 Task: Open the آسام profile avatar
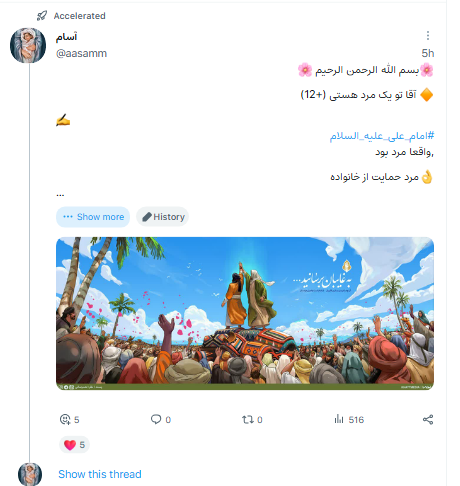coord(28,45)
